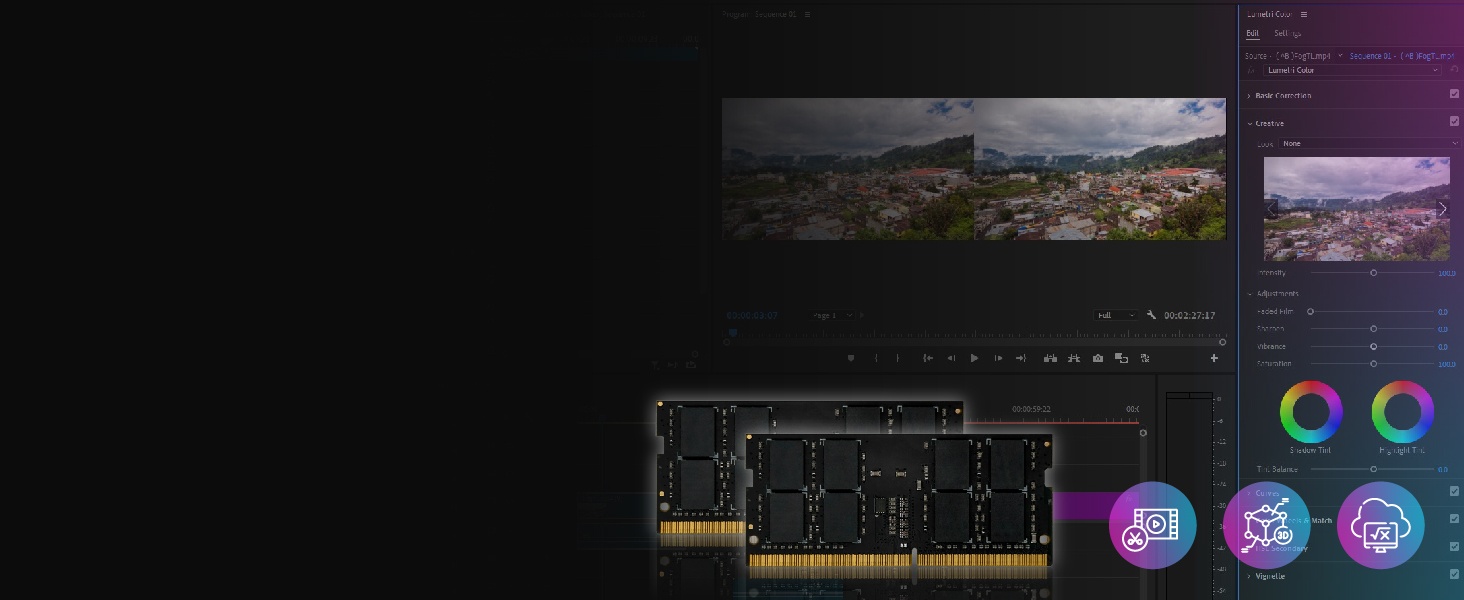The image size is (1464, 600).
Task: Click the Intensity value 100.0
Action: click(1447, 273)
